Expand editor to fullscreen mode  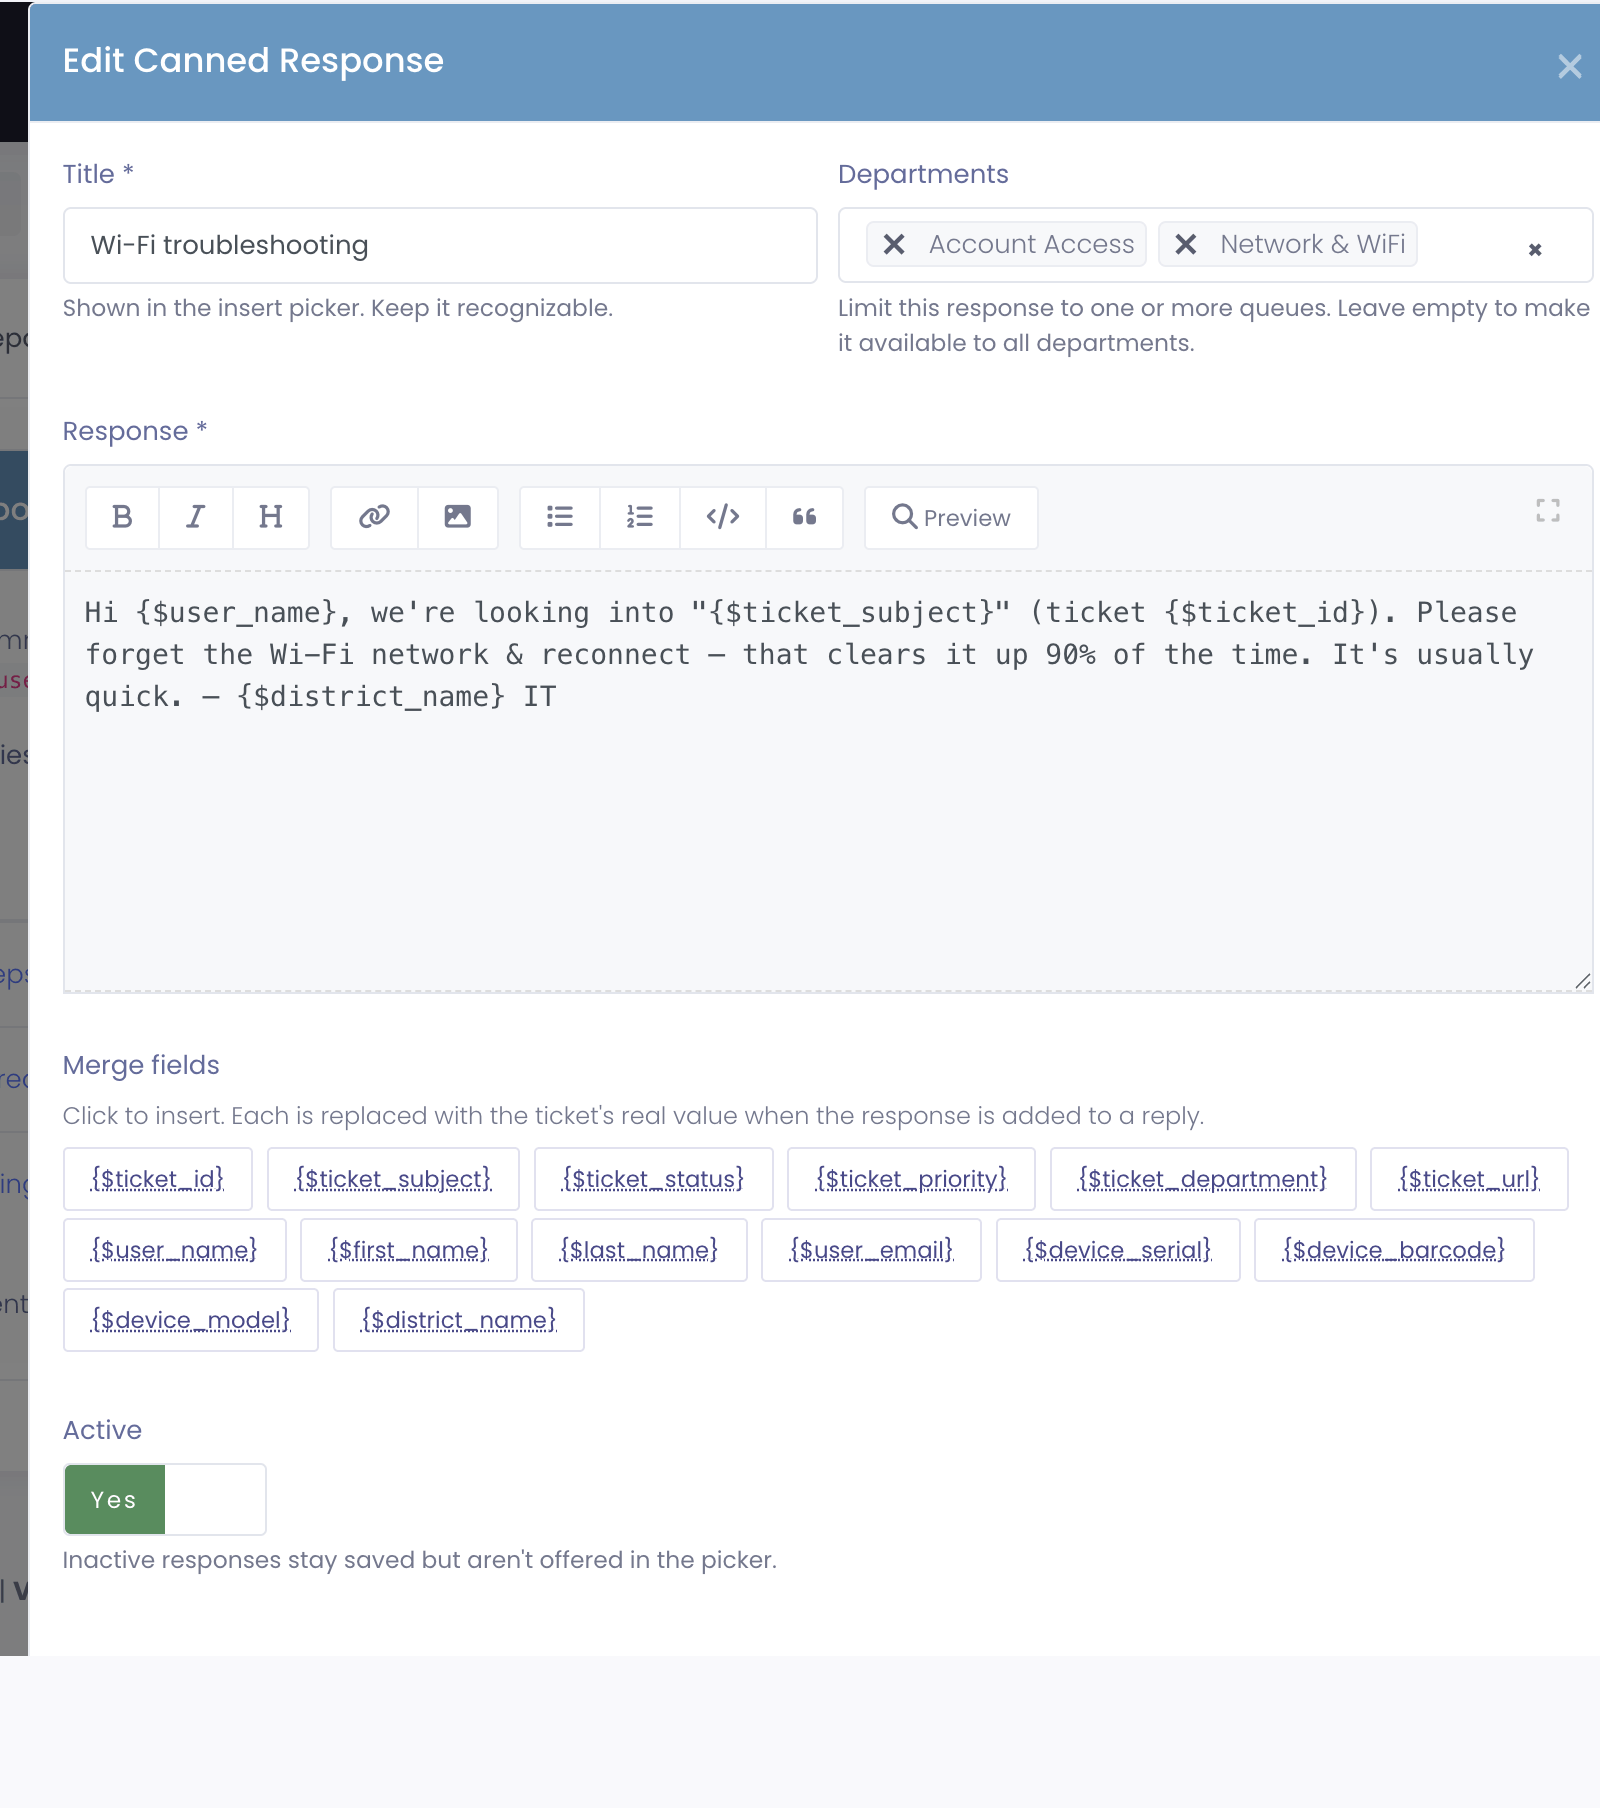click(1548, 511)
